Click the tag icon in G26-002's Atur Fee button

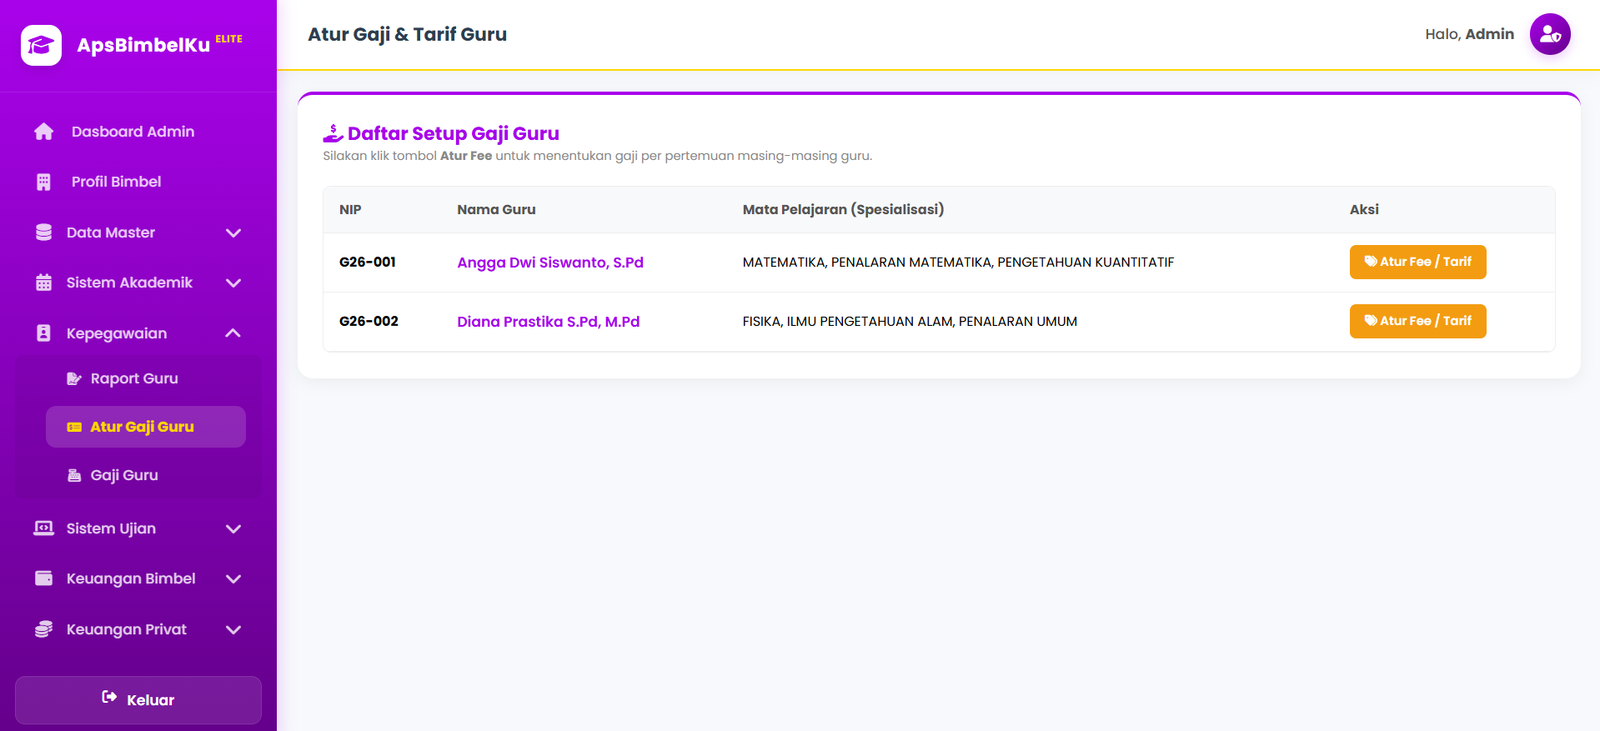[x=1371, y=320]
